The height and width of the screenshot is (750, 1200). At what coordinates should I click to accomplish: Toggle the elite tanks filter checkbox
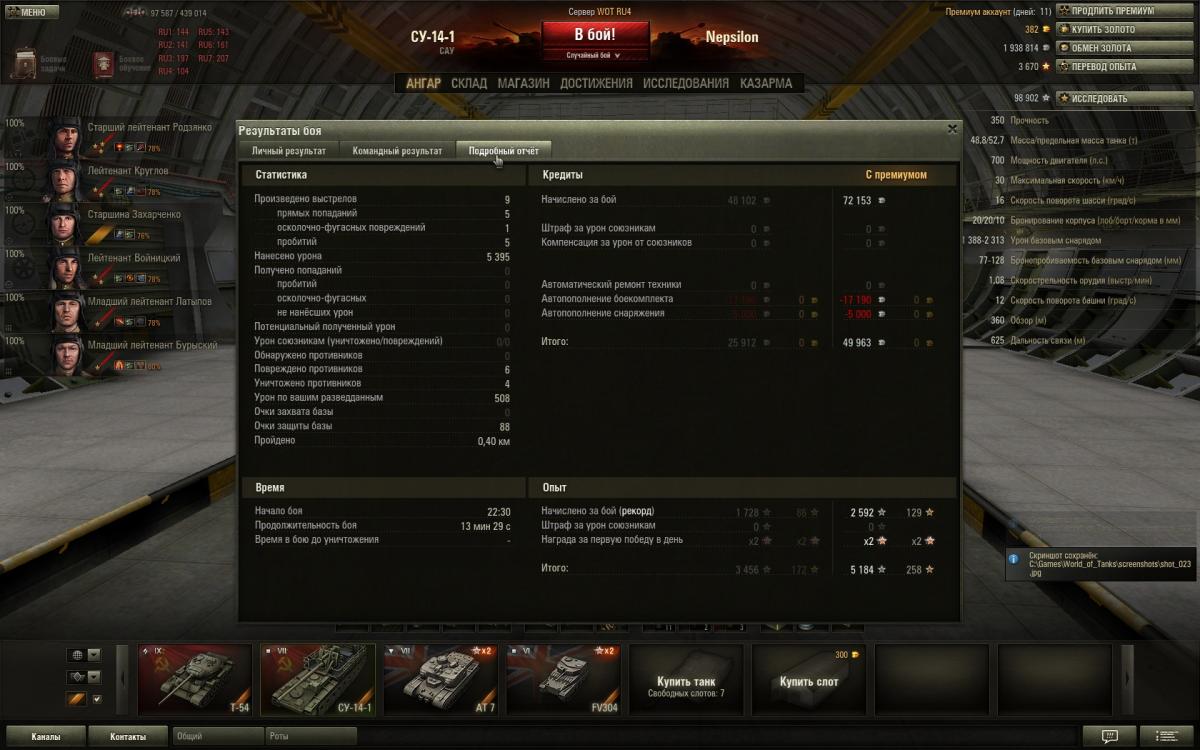pos(97,699)
